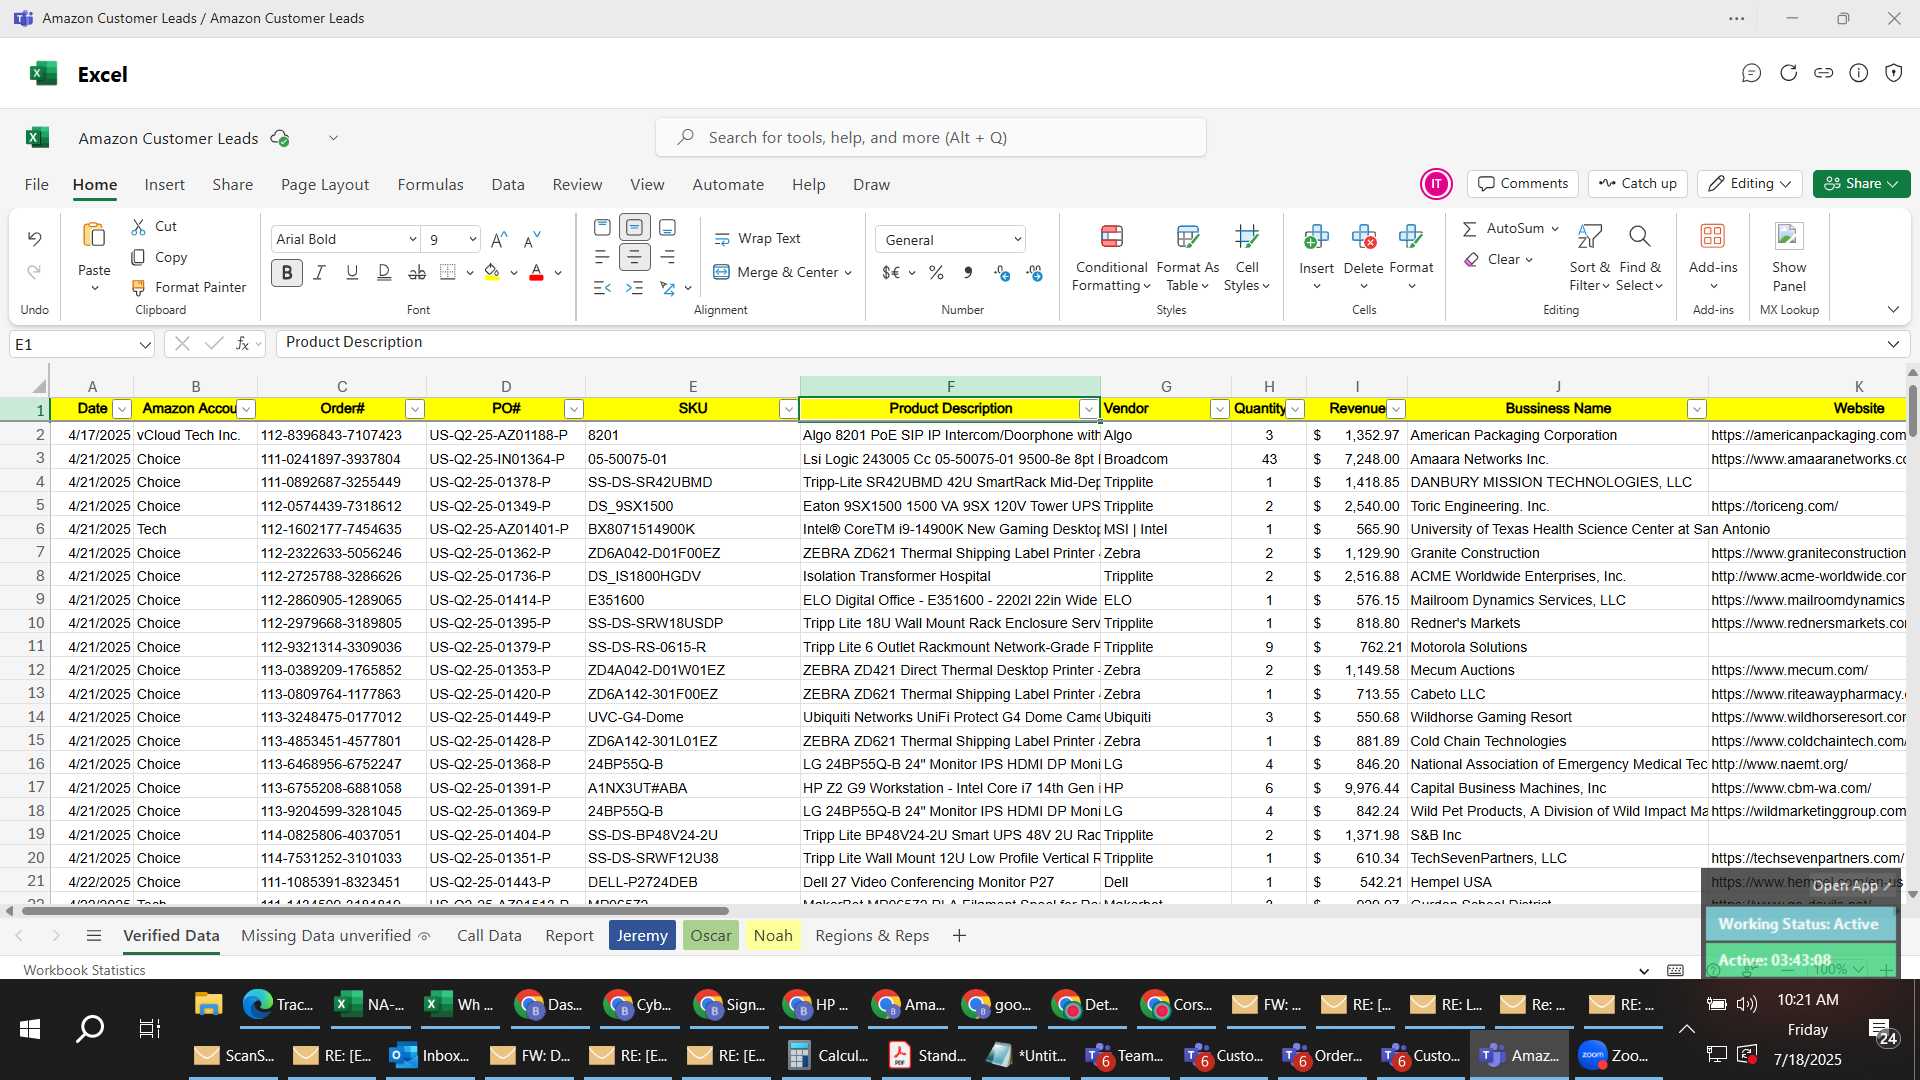This screenshot has width=1920, height=1080.
Task: Click increase indent icon
Action: (634, 288)
